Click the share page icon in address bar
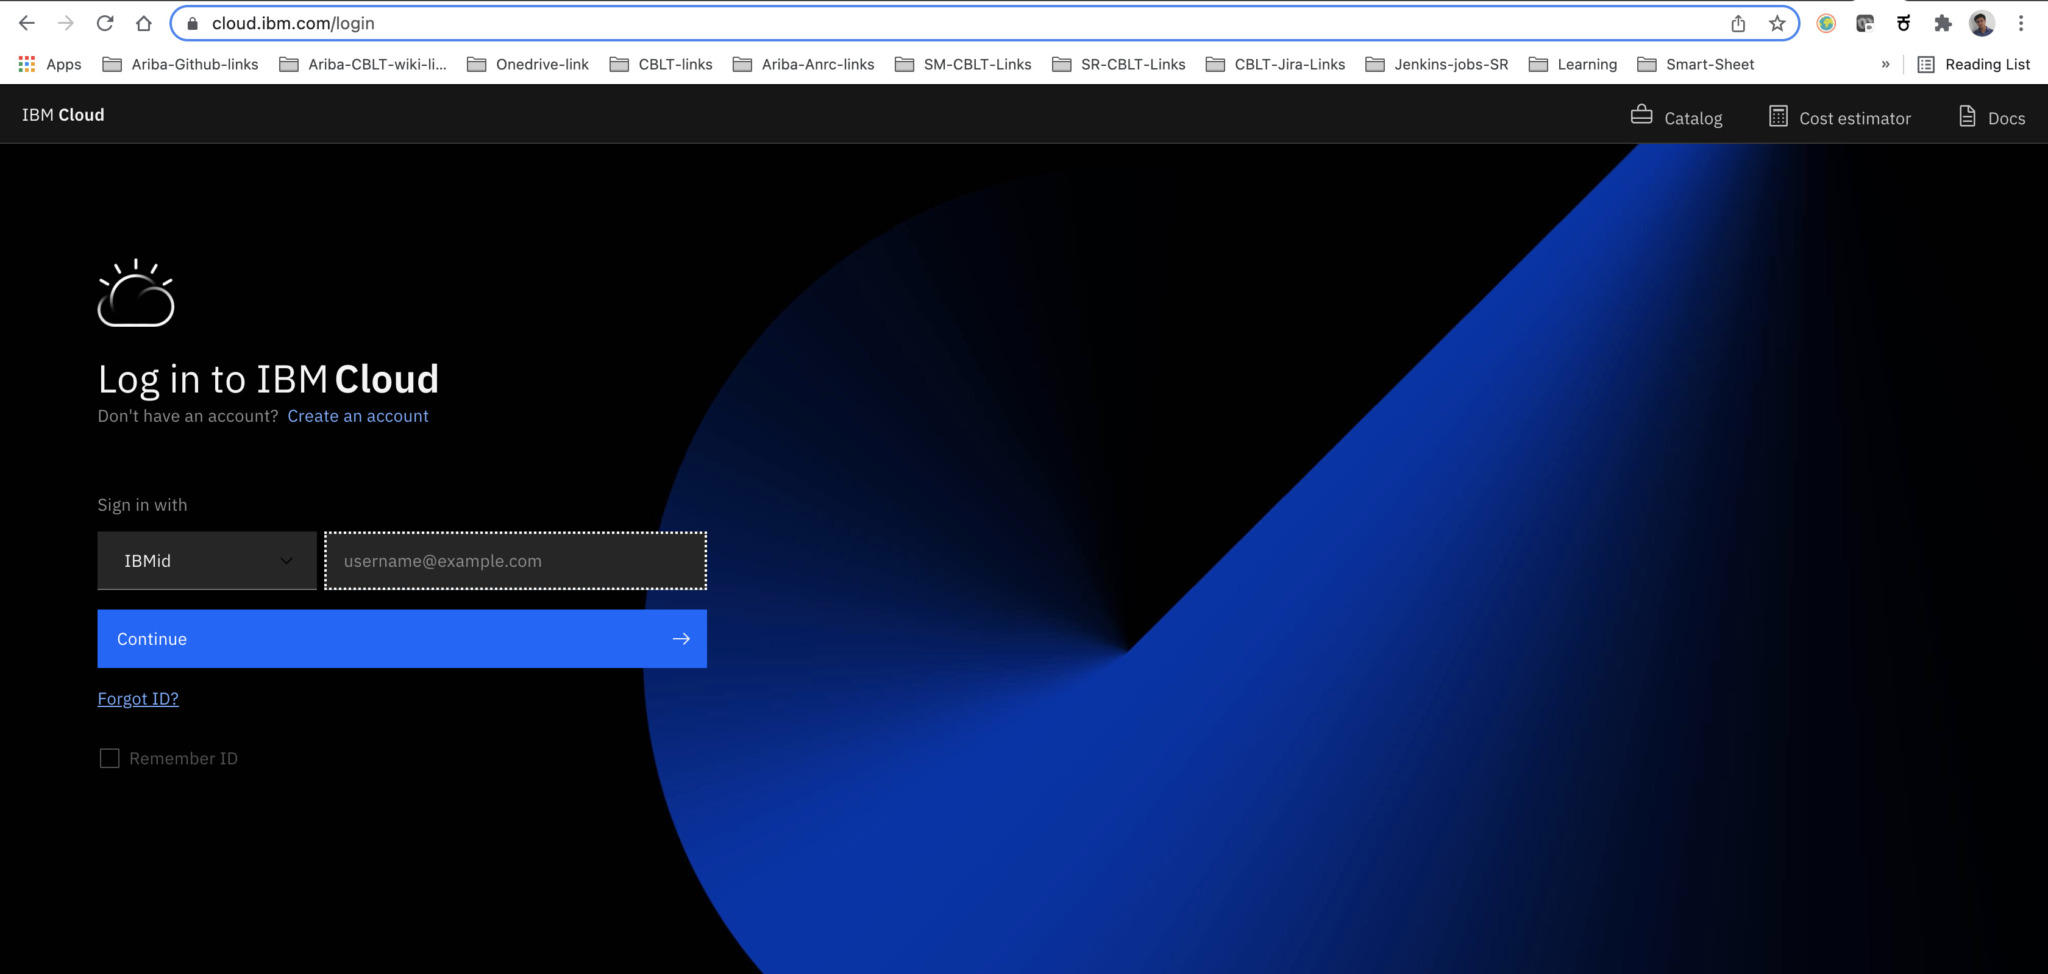 click(1738, 24)
